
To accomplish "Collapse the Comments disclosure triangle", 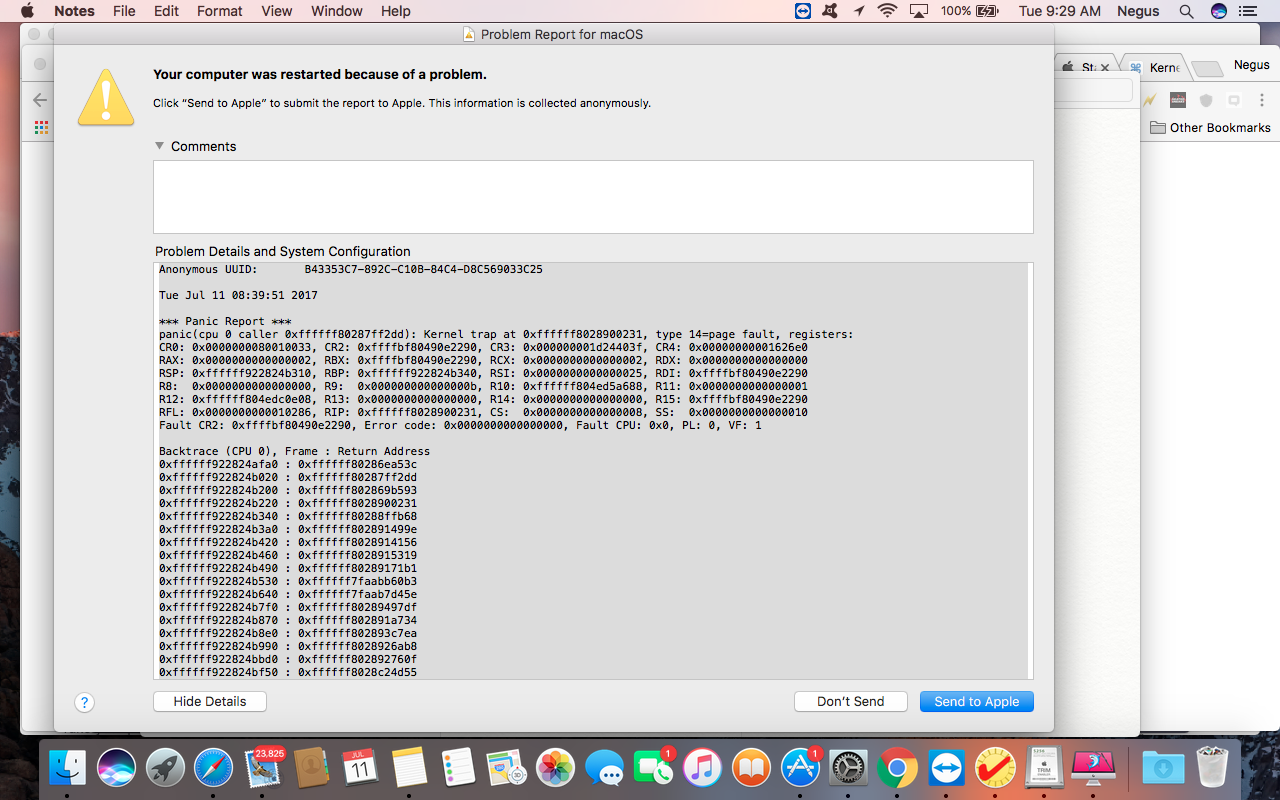I will [159, 146].
